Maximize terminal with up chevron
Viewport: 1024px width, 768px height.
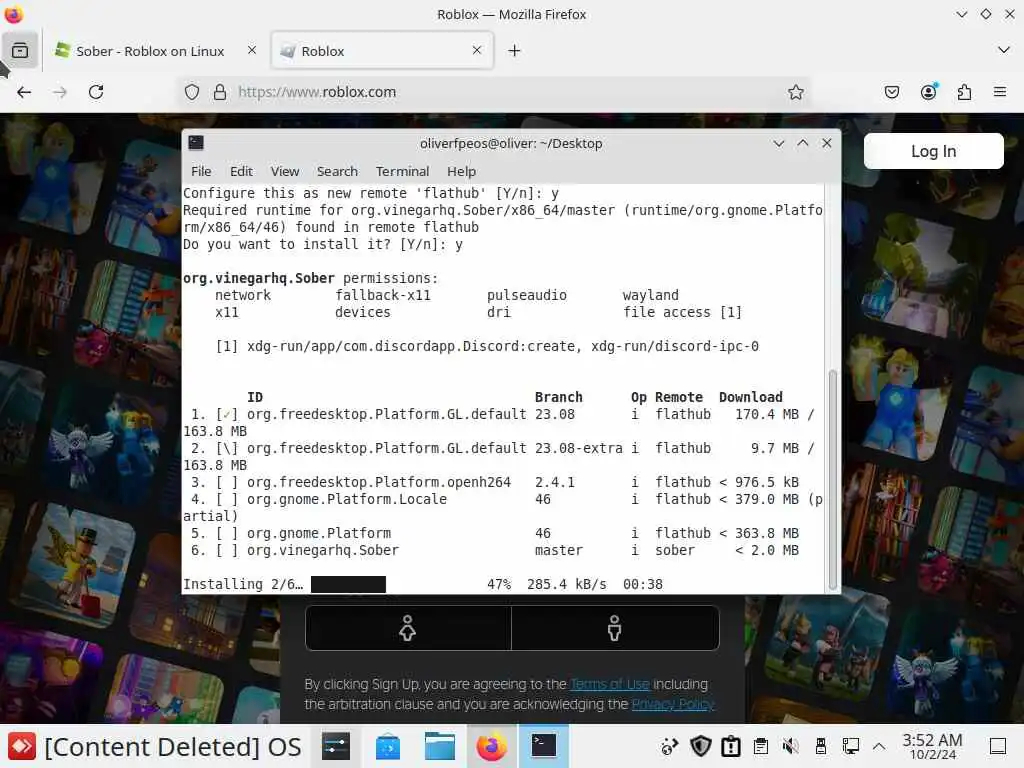[803, 143]
